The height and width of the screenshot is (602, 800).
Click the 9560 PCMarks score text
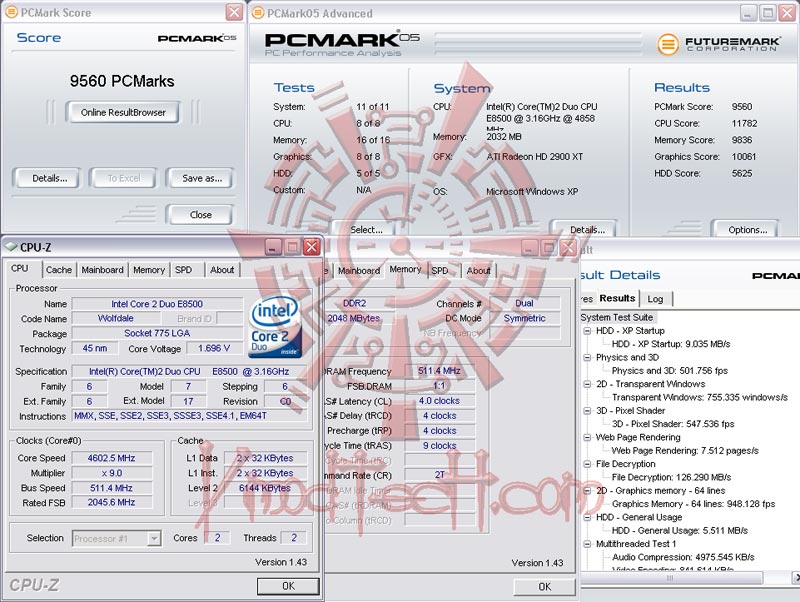pos(122,81)
